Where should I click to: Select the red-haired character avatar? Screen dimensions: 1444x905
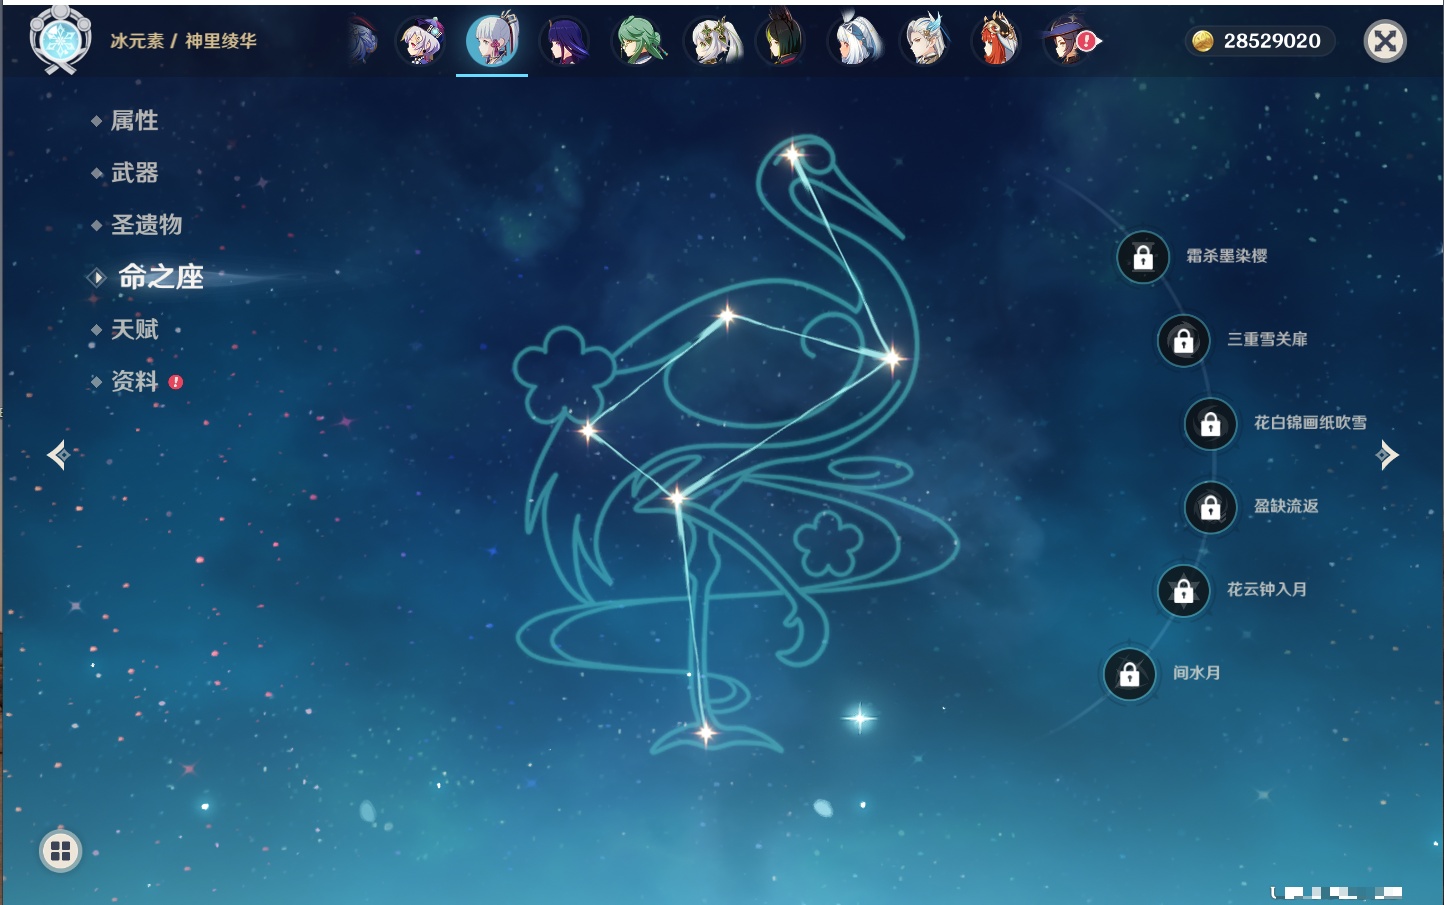[x=995, y=41]
